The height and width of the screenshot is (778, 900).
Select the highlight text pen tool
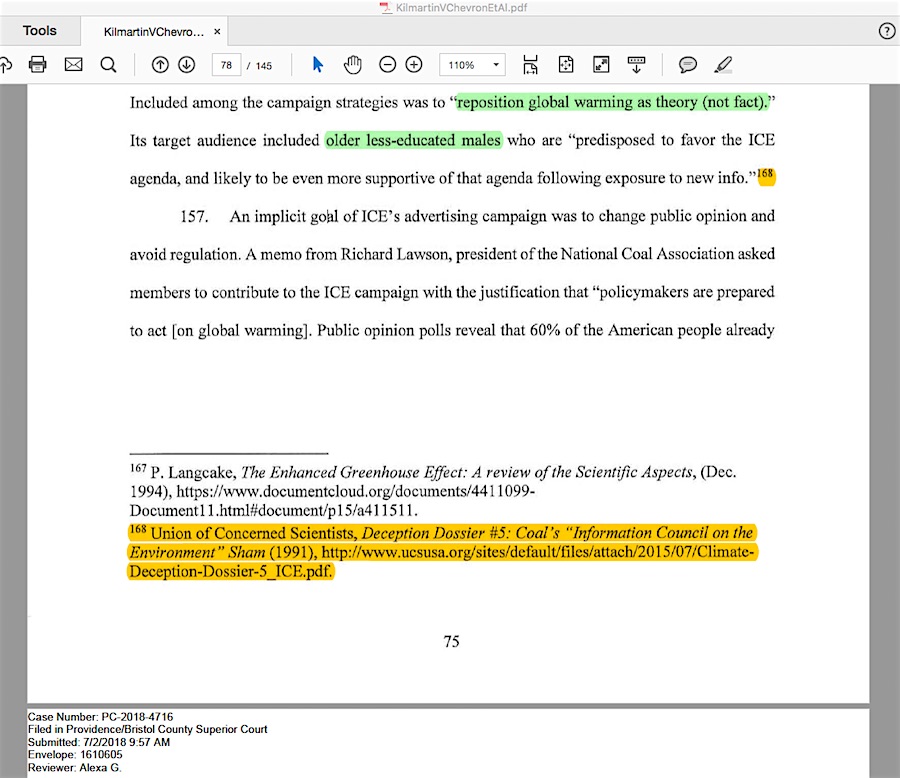click(x=723, y=65)
